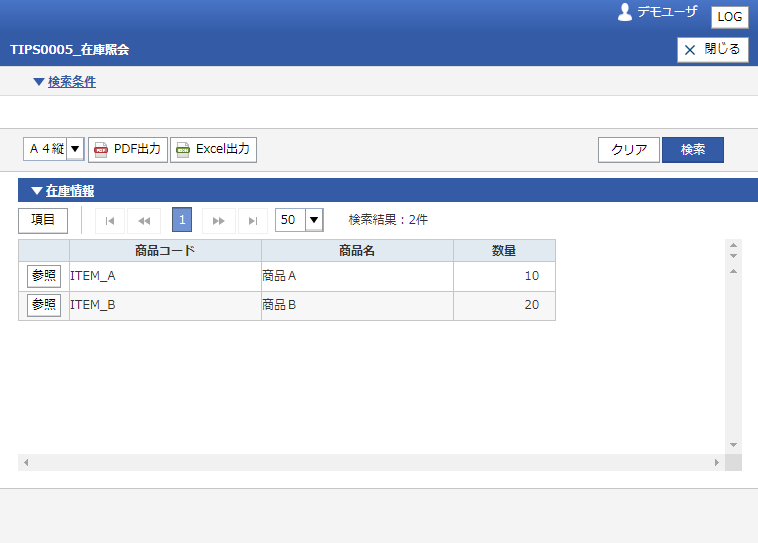Click the 検索 search button
Image resolution: width=758 pixels, height=543 pixels.
(x=693, y=150)
